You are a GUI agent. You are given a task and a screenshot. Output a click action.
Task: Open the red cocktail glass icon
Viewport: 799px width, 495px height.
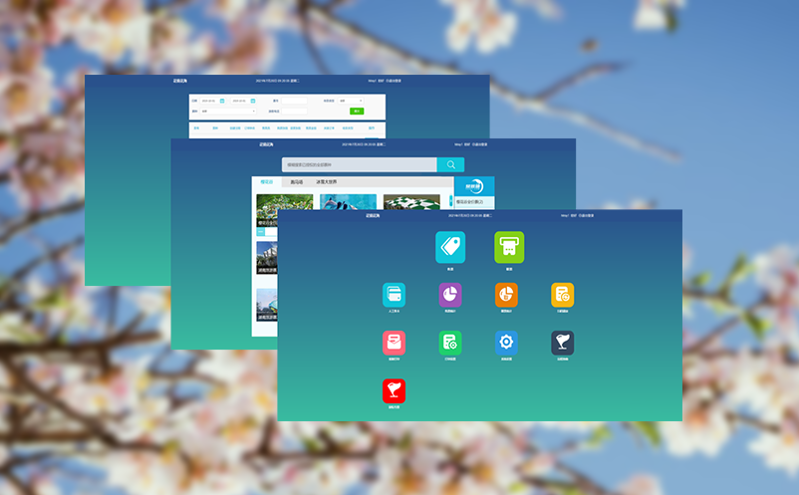[394, 391]
